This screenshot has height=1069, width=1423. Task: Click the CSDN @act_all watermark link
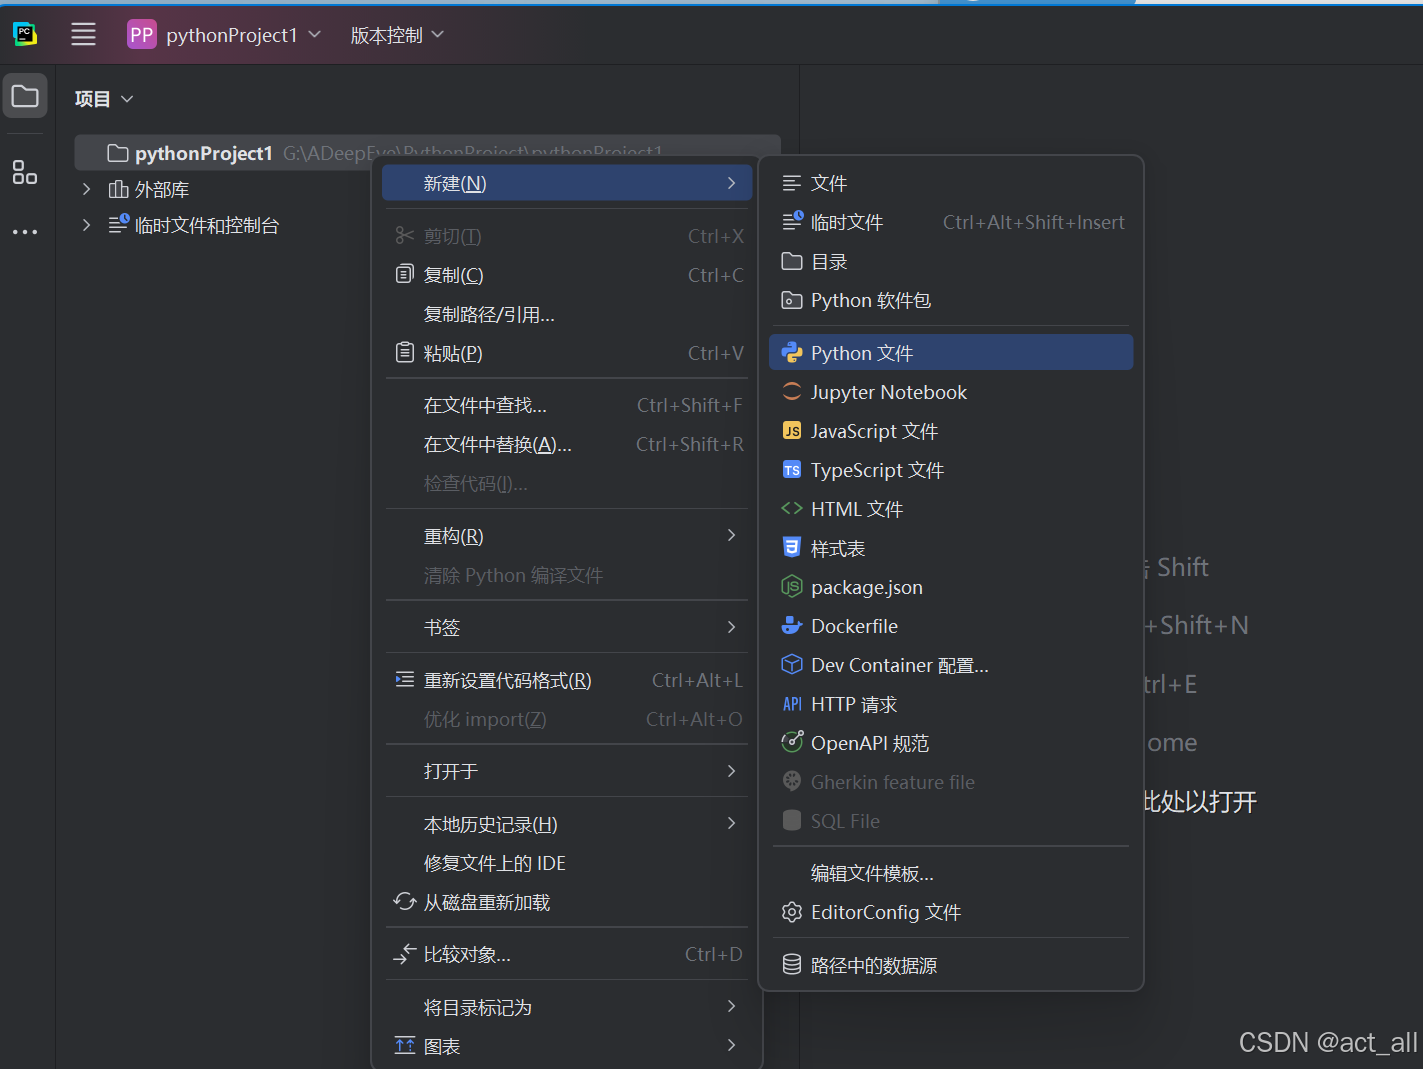(x=1328, y=1042)
